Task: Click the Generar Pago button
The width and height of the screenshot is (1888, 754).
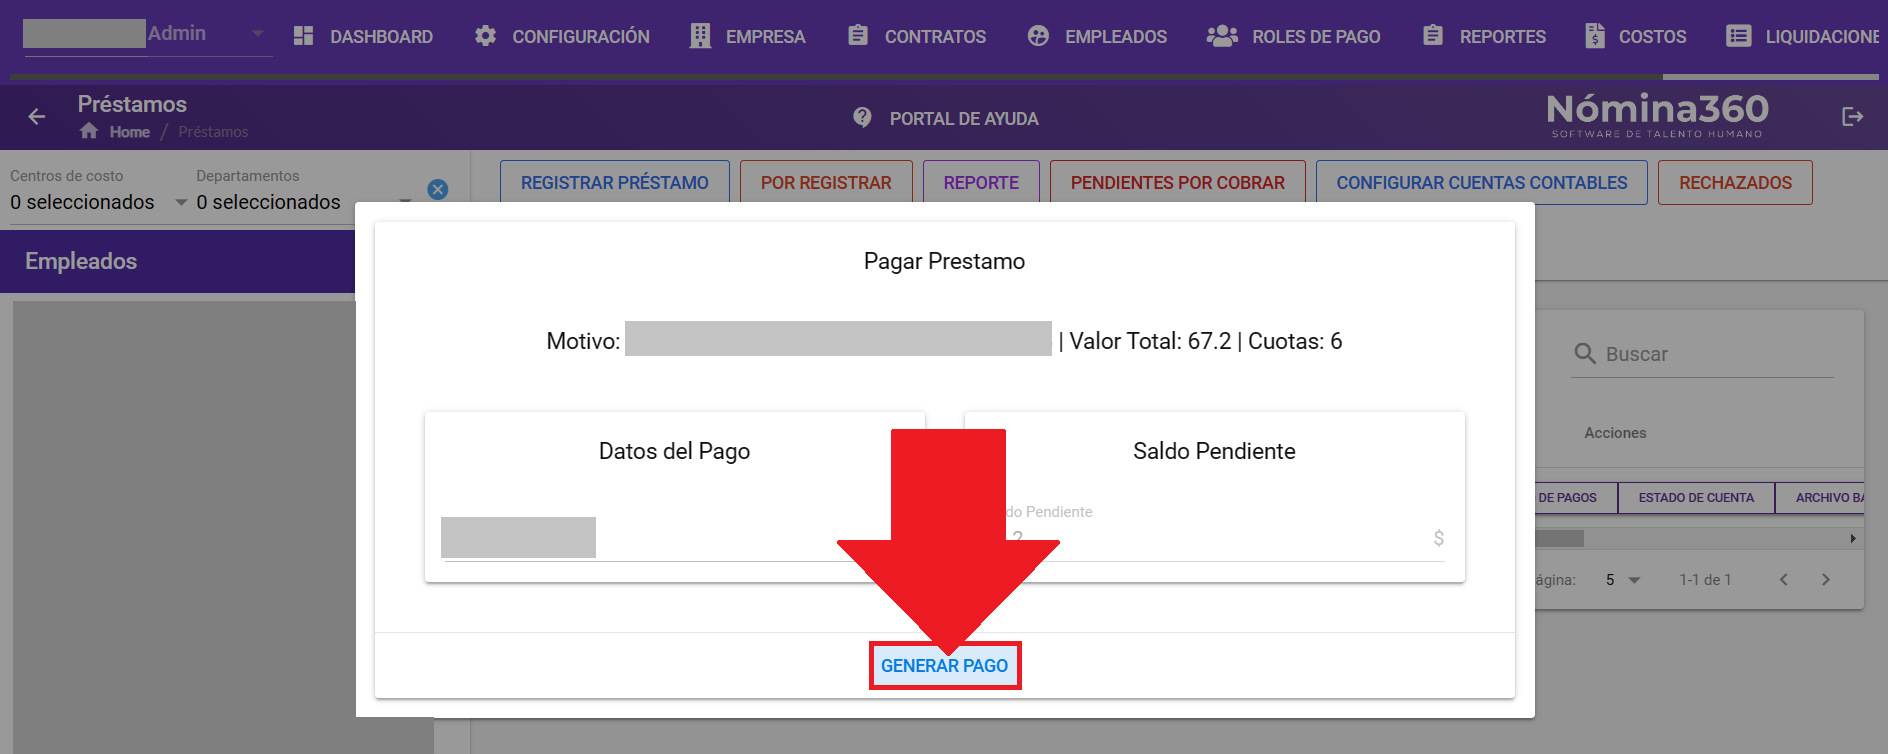Action: 944,666
